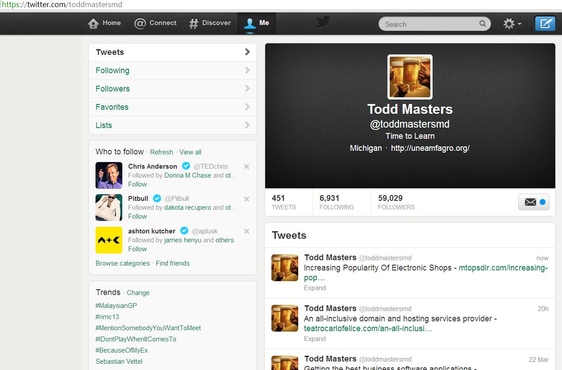Click the chevron beside Lists
The width and height of the screenshot is (562, 370).
(247, 125)
